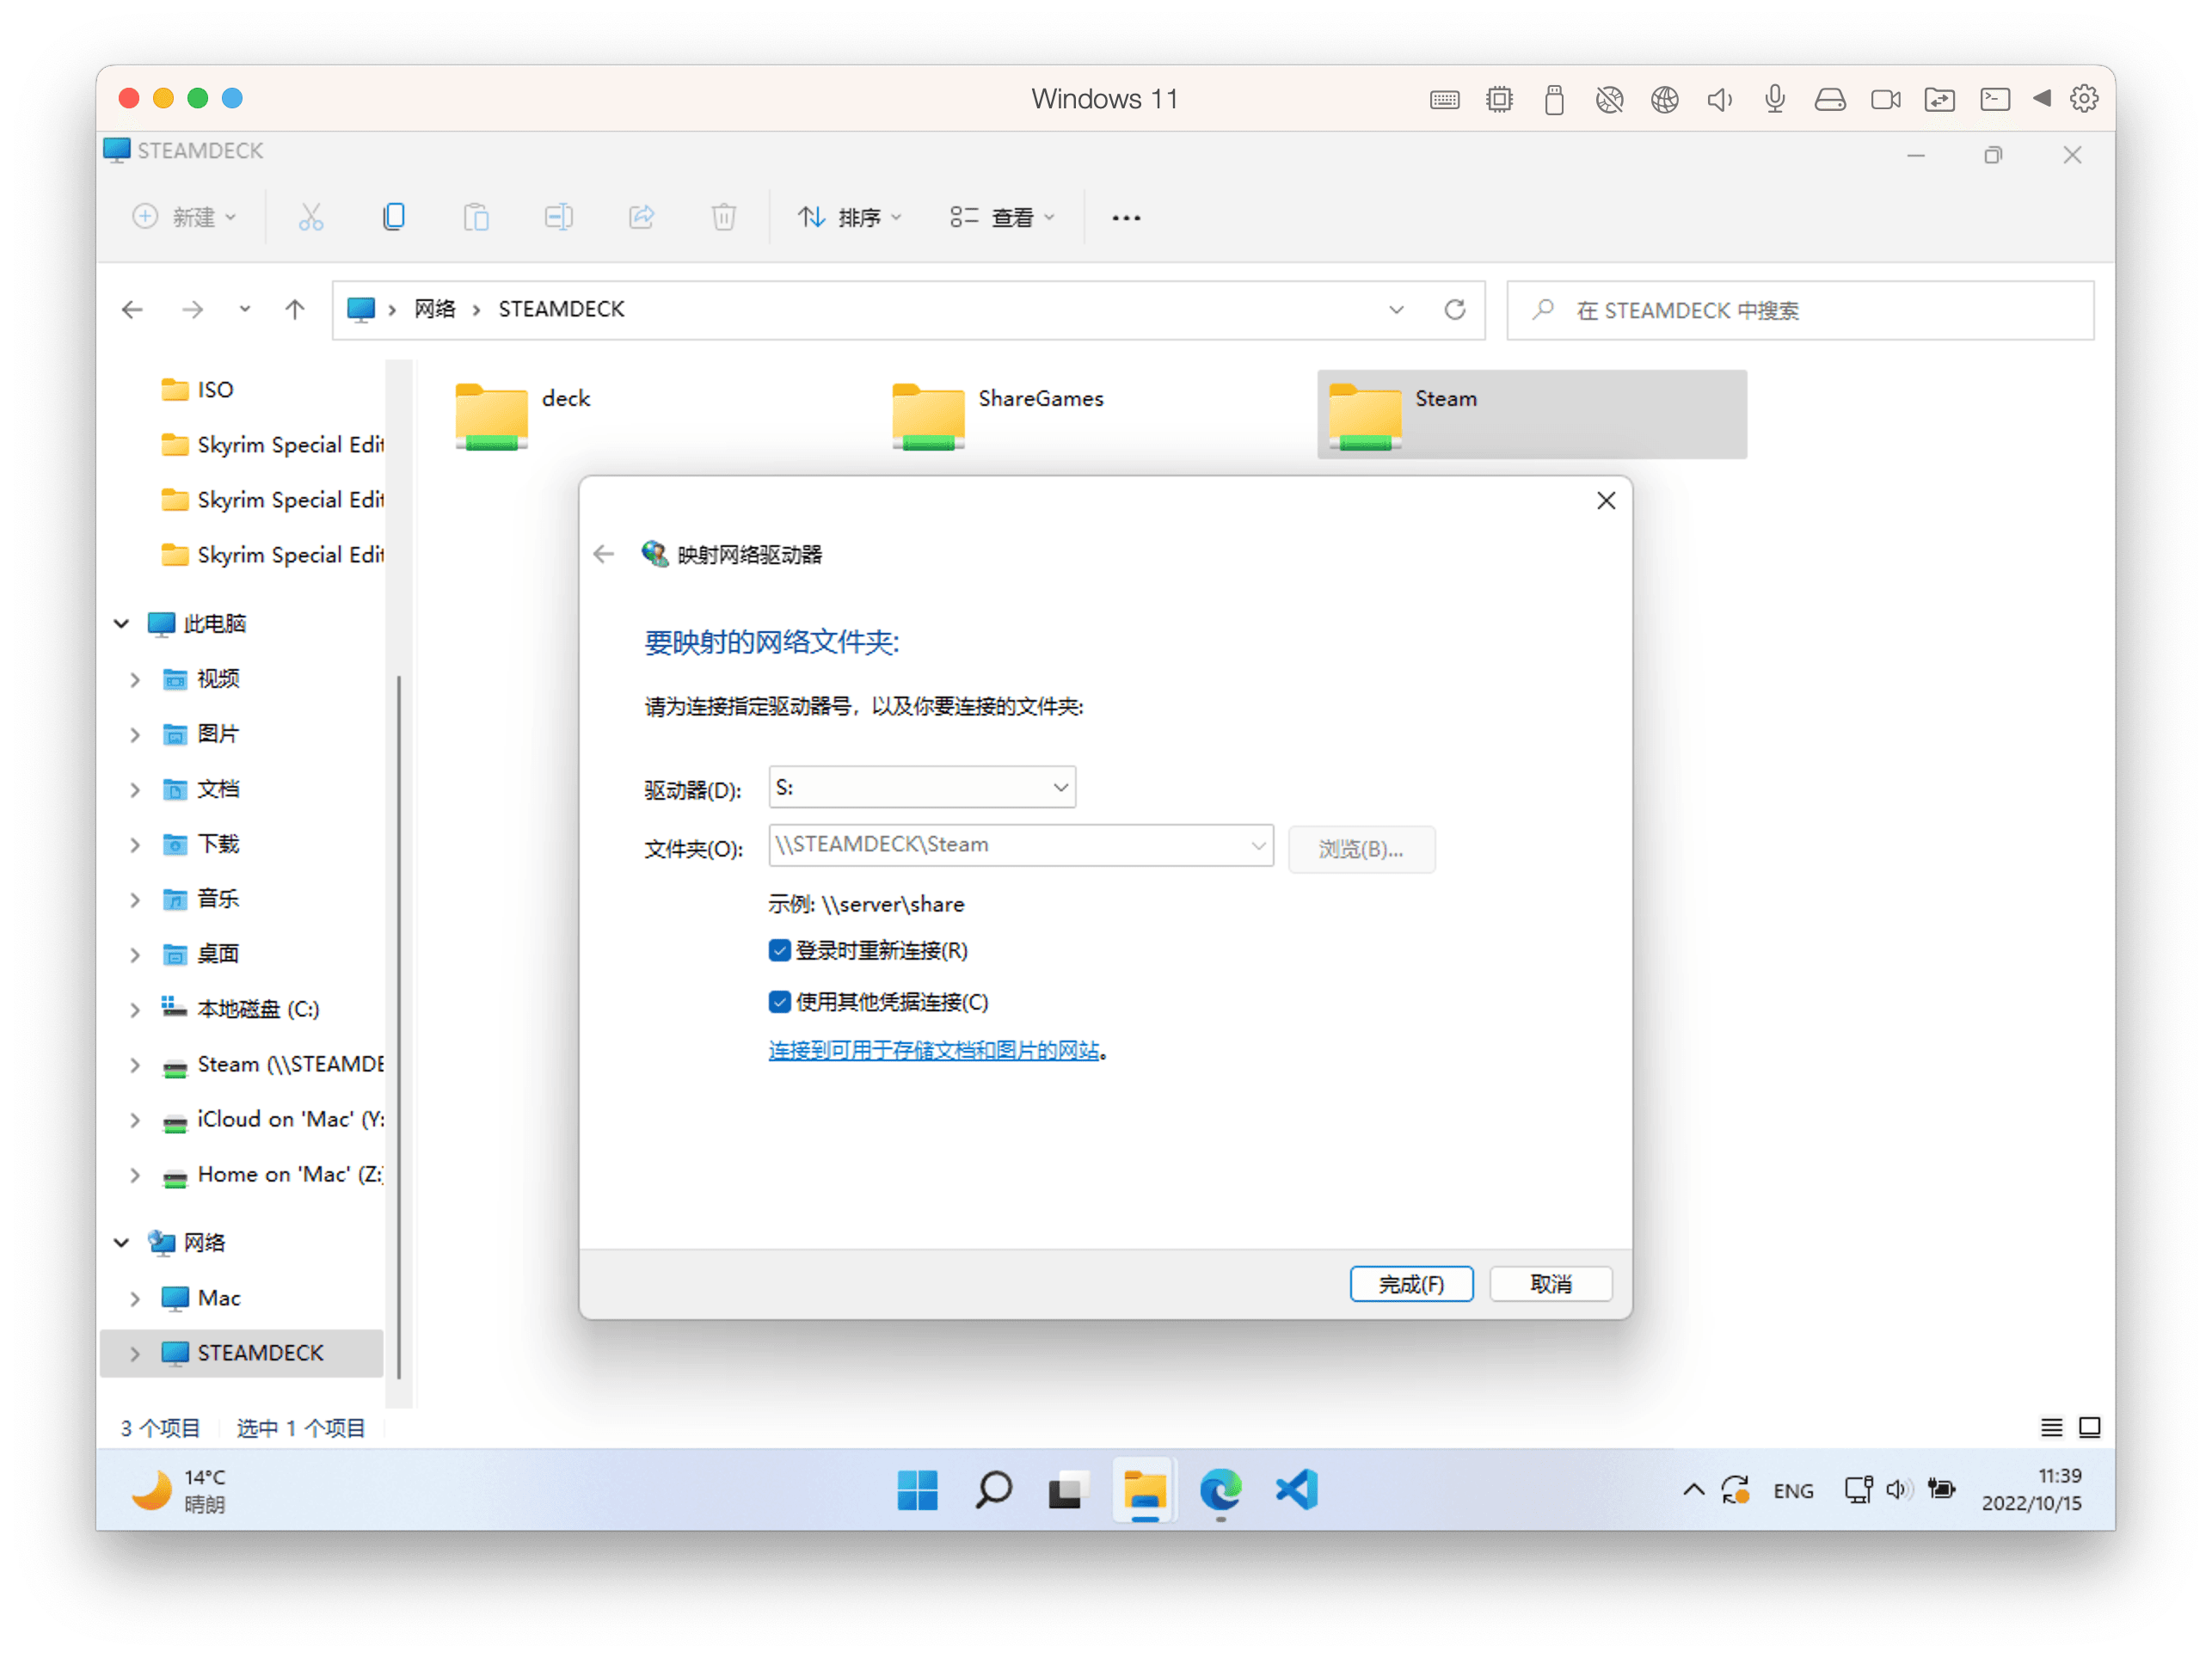
Task: Open Visual Studio Code from taskbar
Action: coord(1297,1490)
